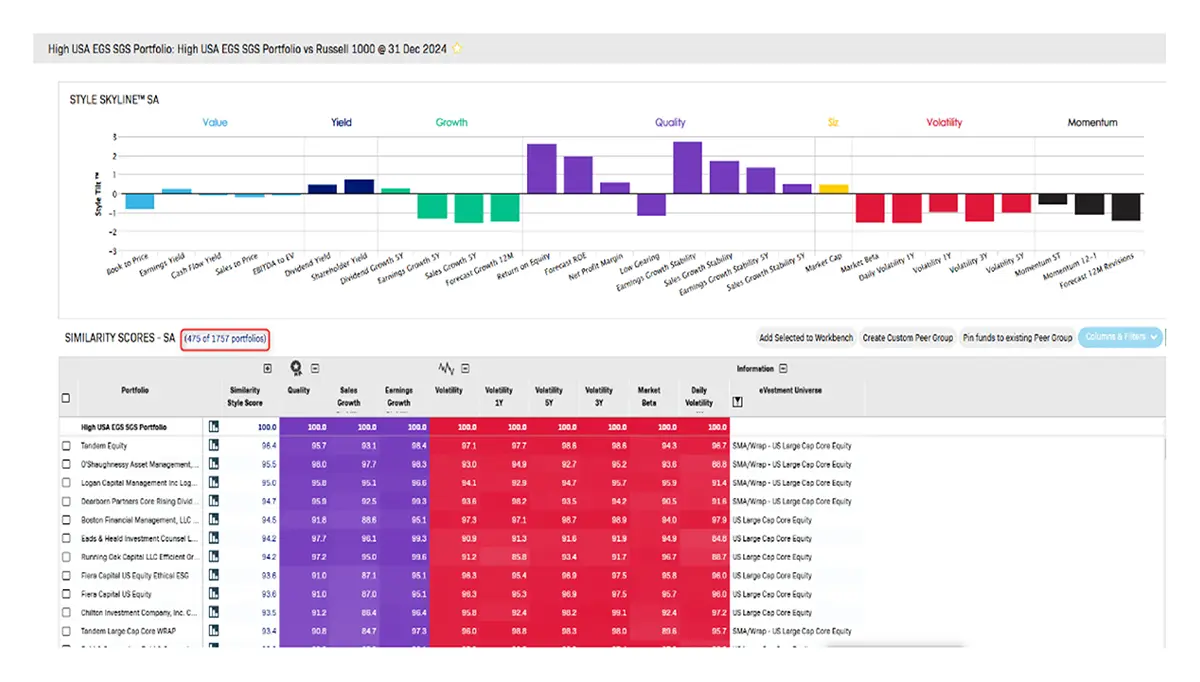Collapse the Information column group
The width and height of the screenshot is (1200, 682).
(x=783, y=369)
